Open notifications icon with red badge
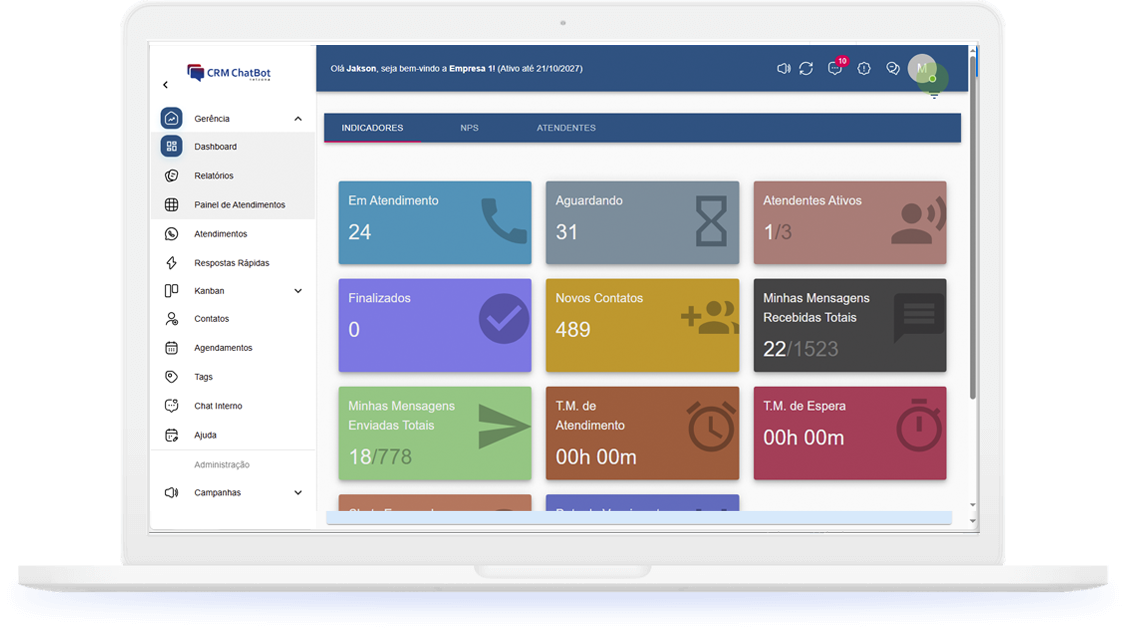This screenshot has width=1126, height=630. pyautogui.click(x=835, y=68)
